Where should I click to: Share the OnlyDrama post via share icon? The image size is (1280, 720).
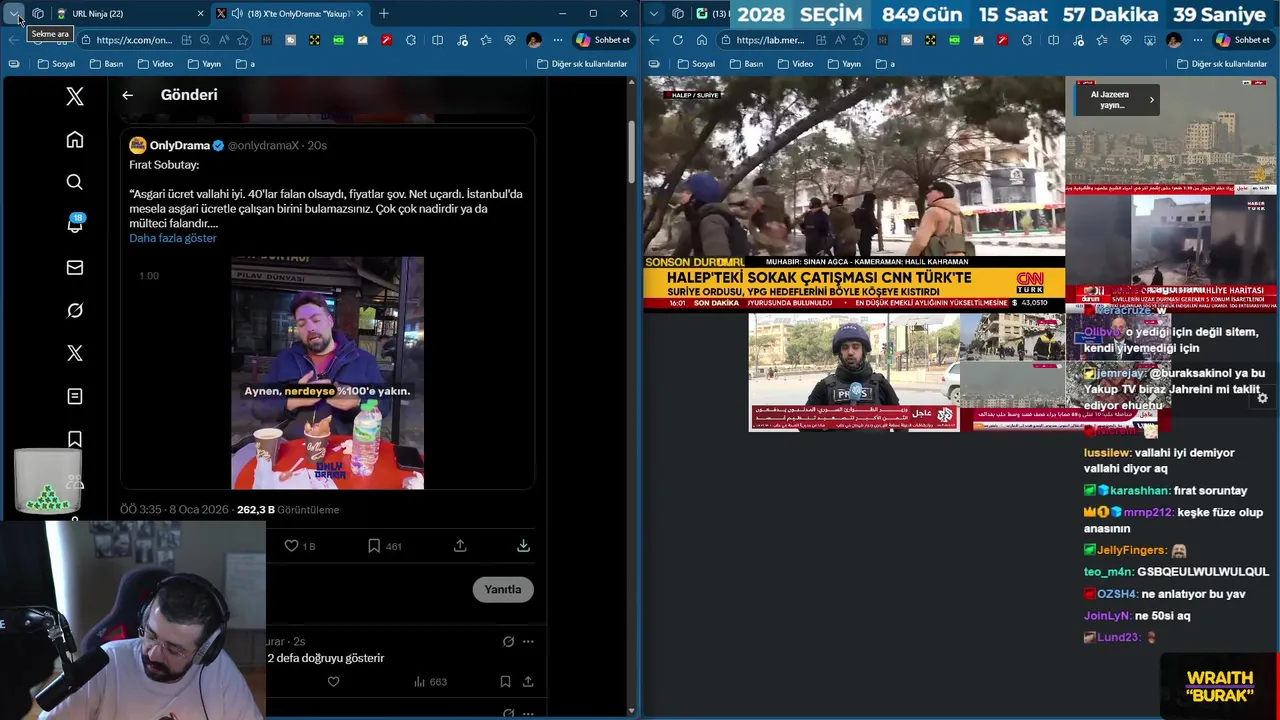(x=460, y=546)
